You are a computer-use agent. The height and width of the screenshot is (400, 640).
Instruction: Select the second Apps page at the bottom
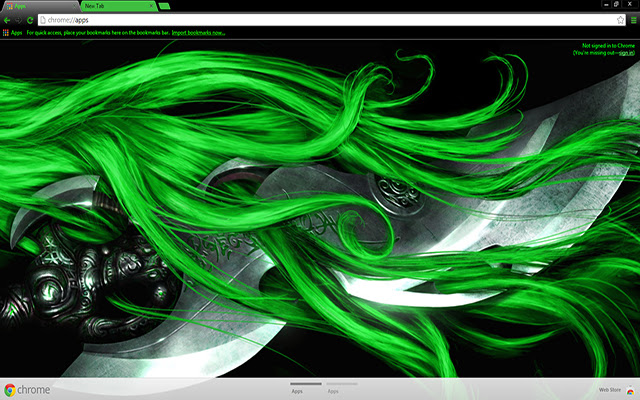pyautogui.click(x=342, y=388)
